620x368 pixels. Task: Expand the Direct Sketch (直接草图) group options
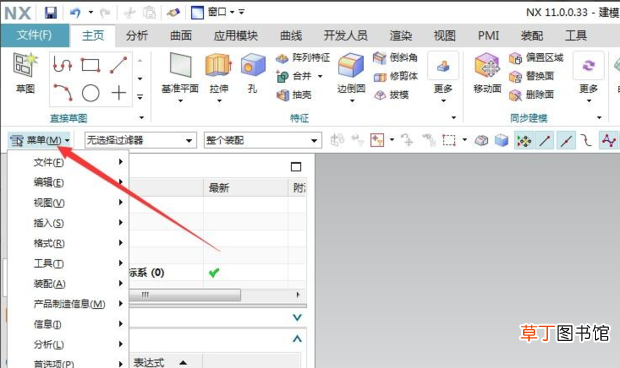tap(142, 118)
